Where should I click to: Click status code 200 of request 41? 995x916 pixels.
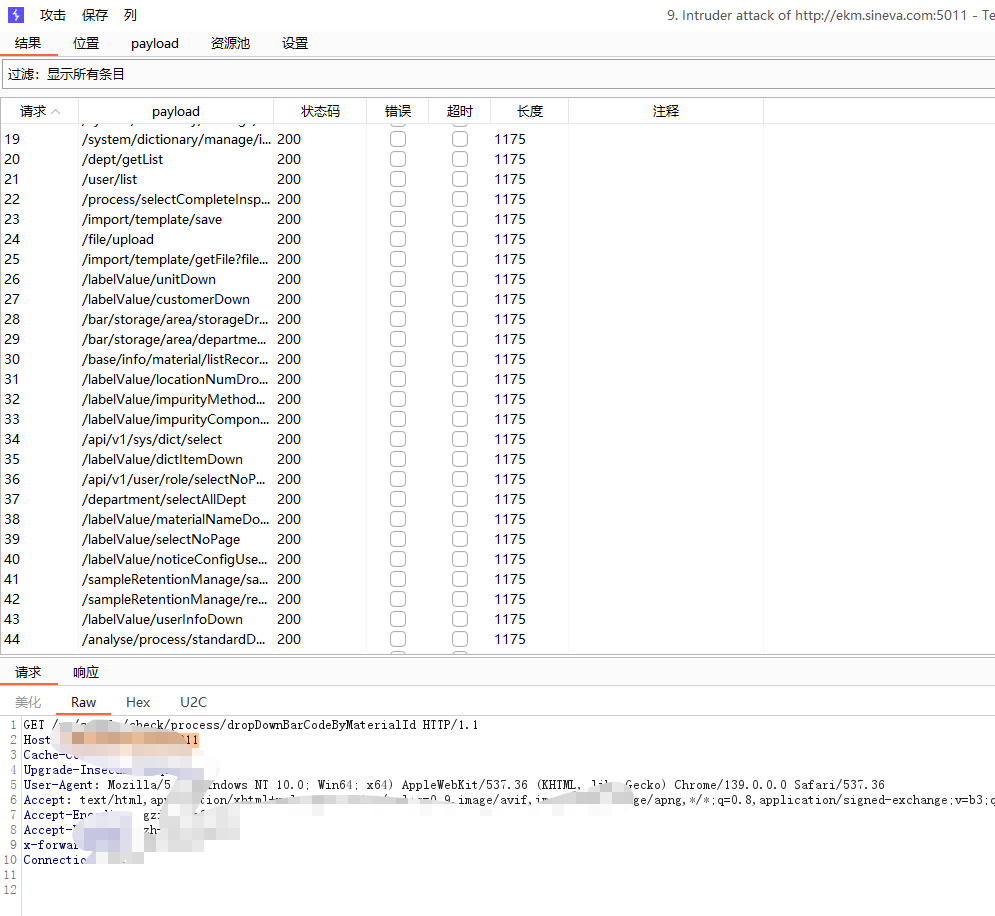coord(289,579)
